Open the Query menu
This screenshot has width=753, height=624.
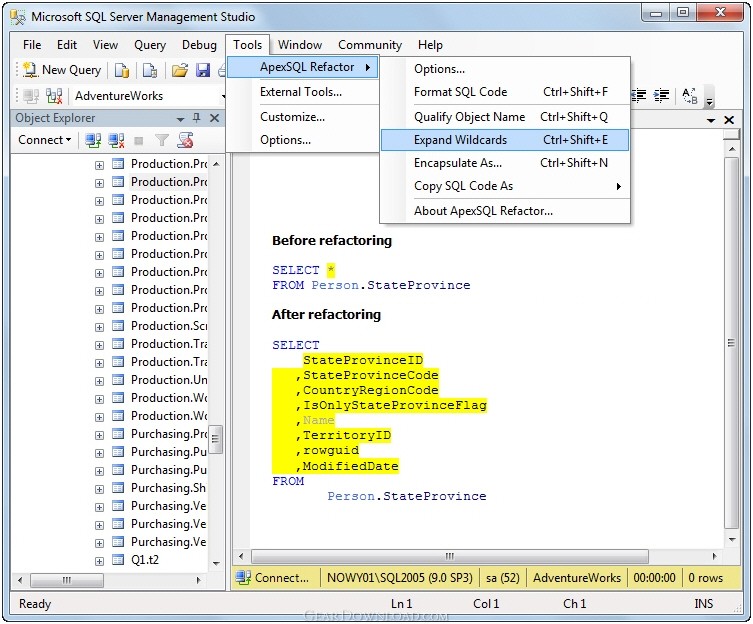click(150, 45)
